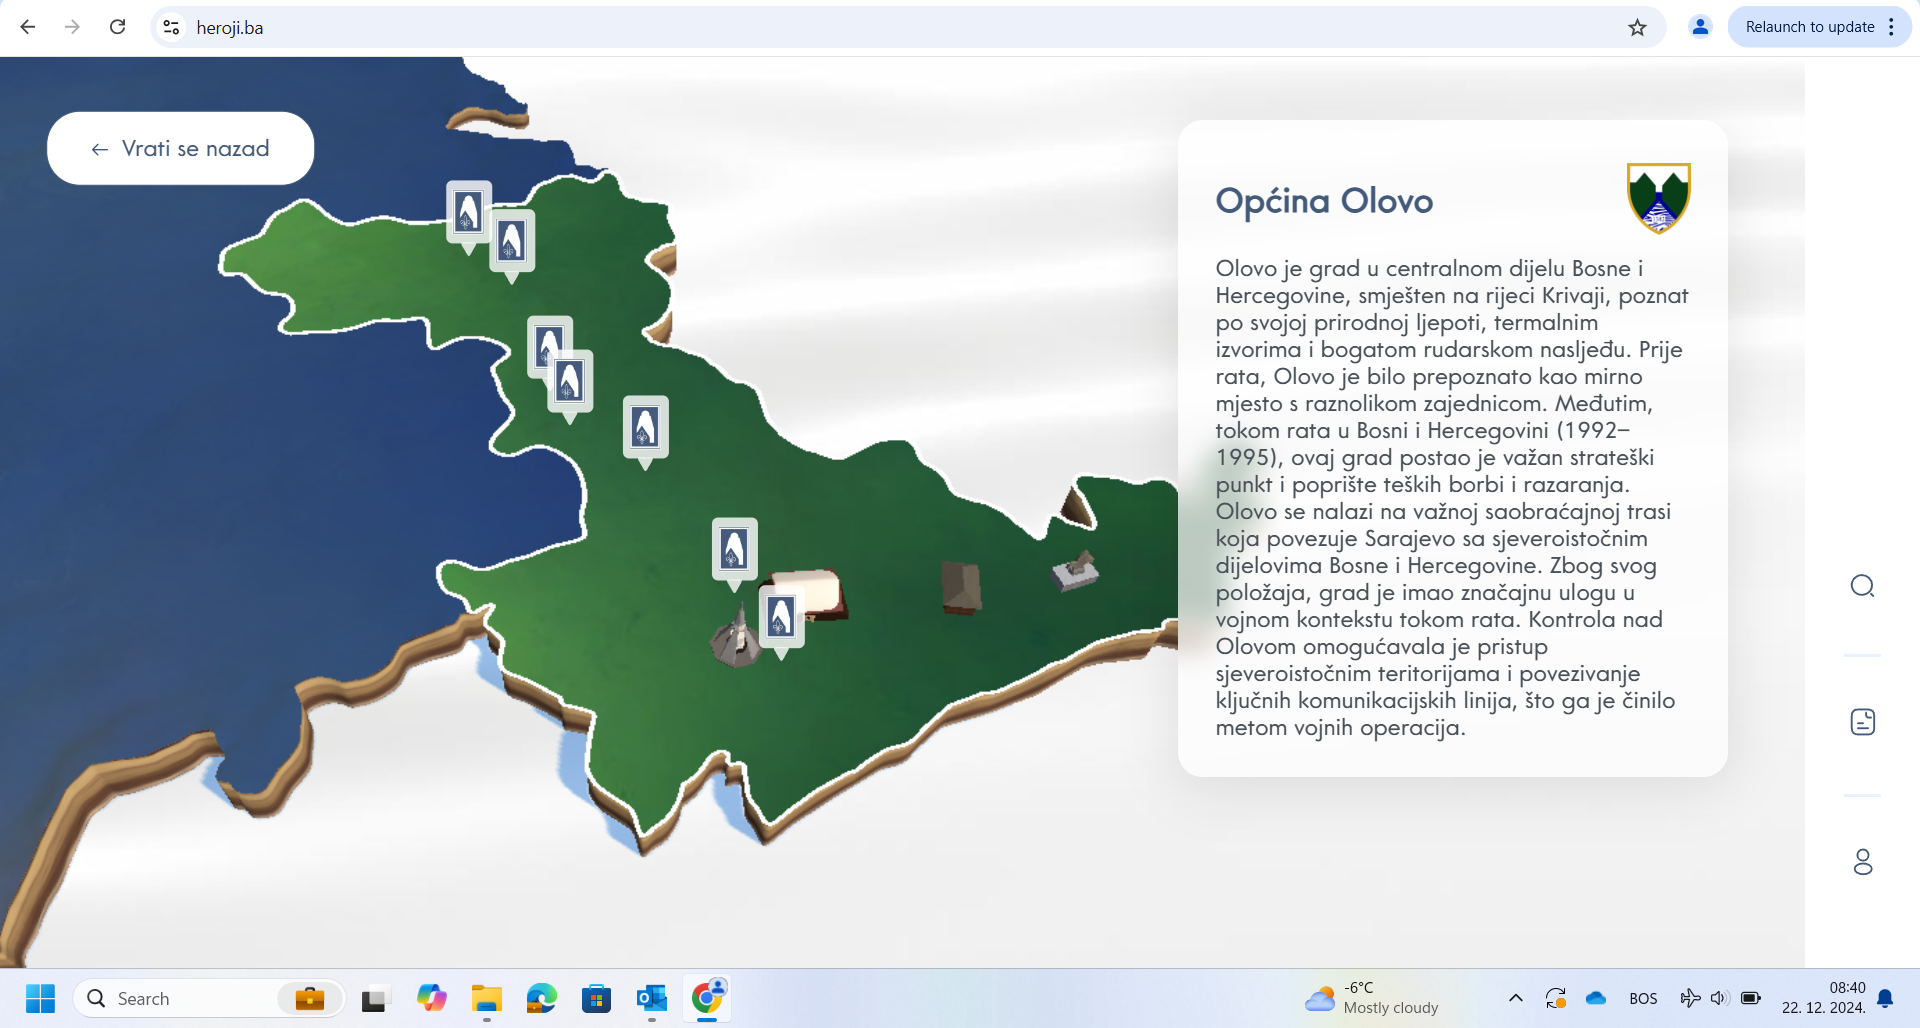
Task: Open the sticker note icon in sidebar
Action: pyautogui.click(x=1862, y=722)
